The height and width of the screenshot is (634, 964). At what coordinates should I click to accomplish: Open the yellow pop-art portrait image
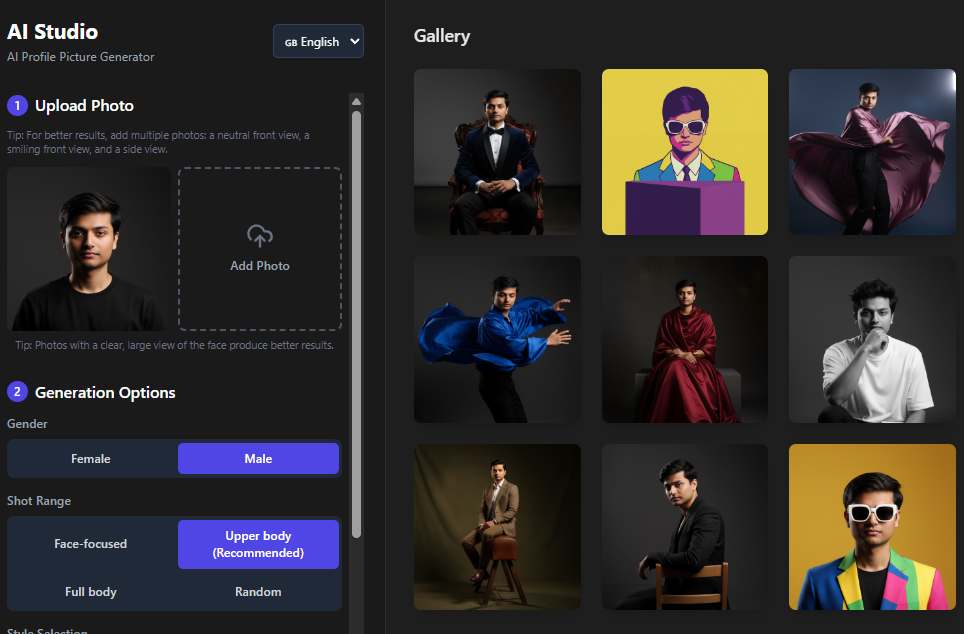(x=685, y=152)
